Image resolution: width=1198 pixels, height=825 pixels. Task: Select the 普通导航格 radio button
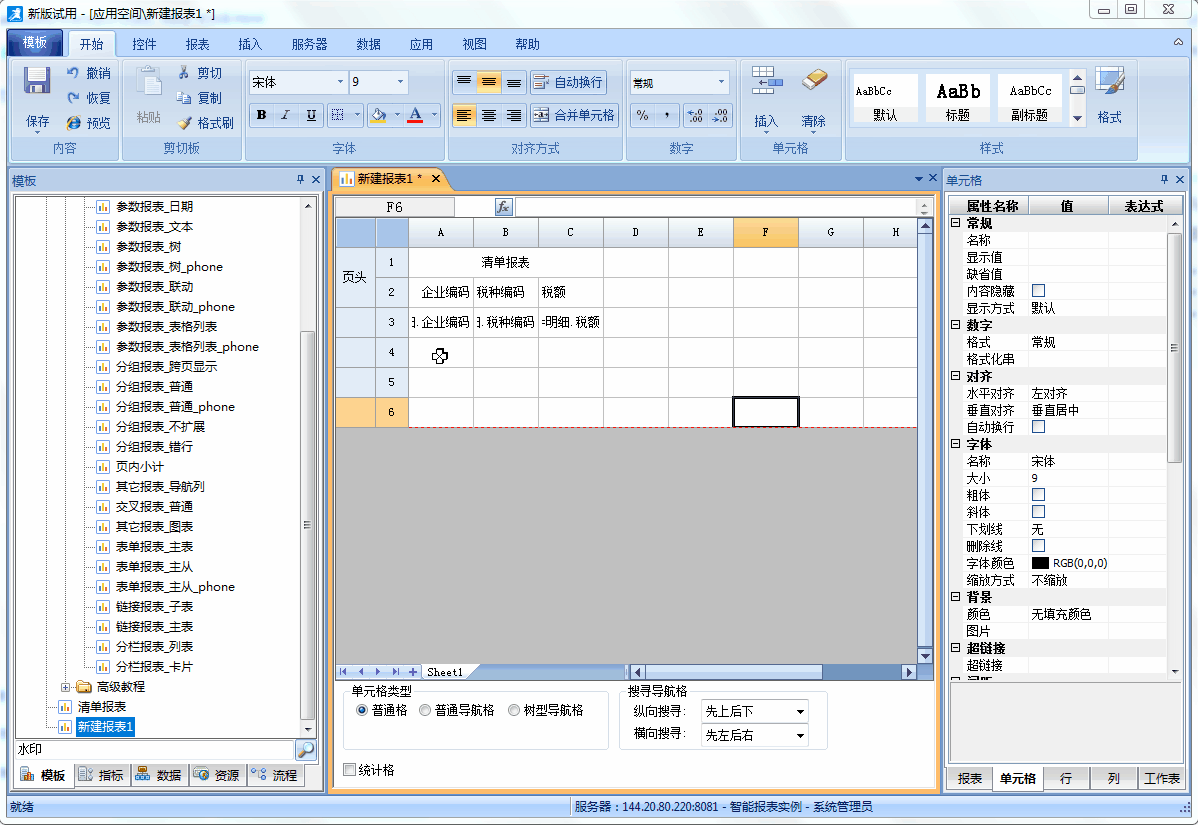click(425, 710)
